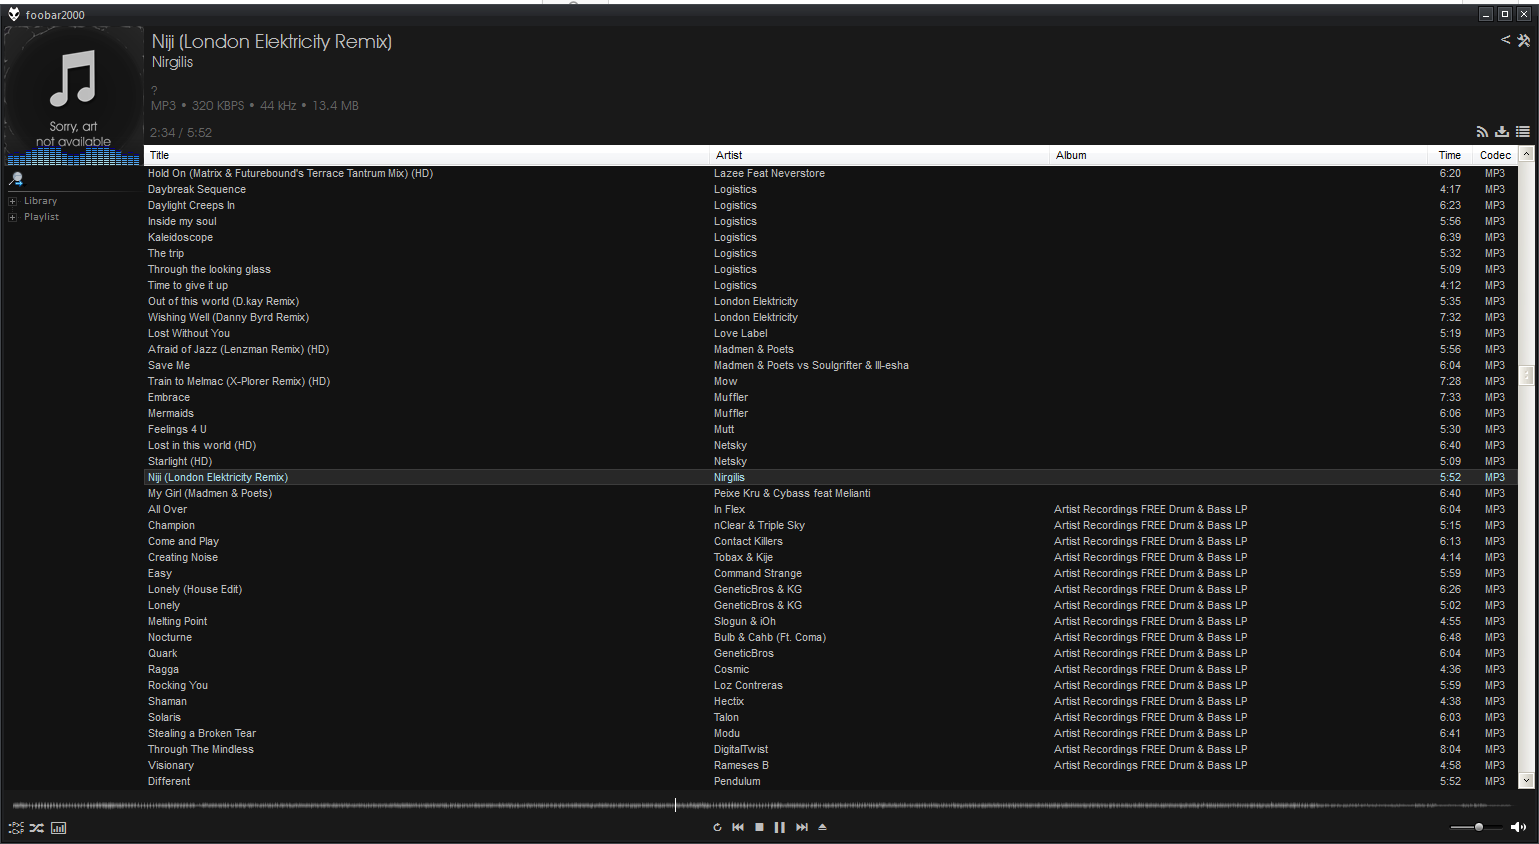Sort playlist by the Codec column header
This screenshot has width=1539, height=844.
tap(1495, 155)
